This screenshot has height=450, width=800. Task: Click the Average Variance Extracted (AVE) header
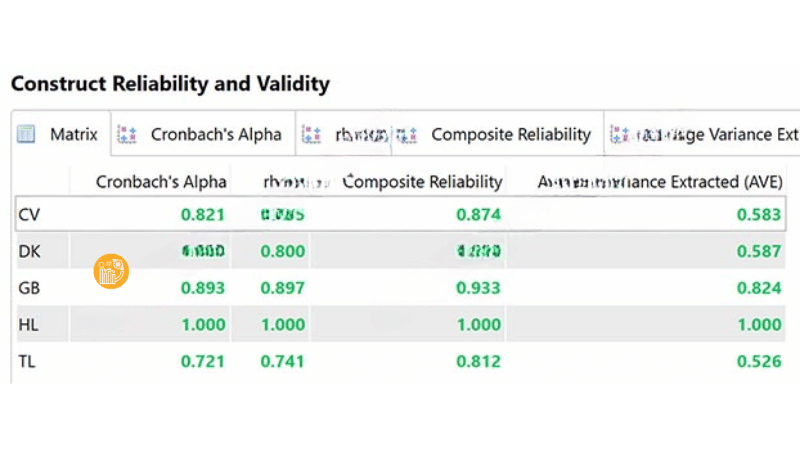[660, 182]
